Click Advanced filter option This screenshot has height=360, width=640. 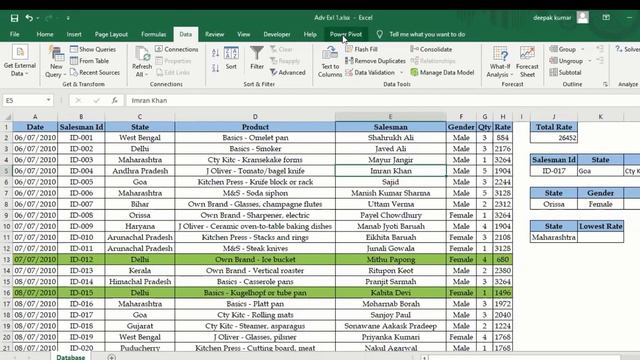[288, 72]
